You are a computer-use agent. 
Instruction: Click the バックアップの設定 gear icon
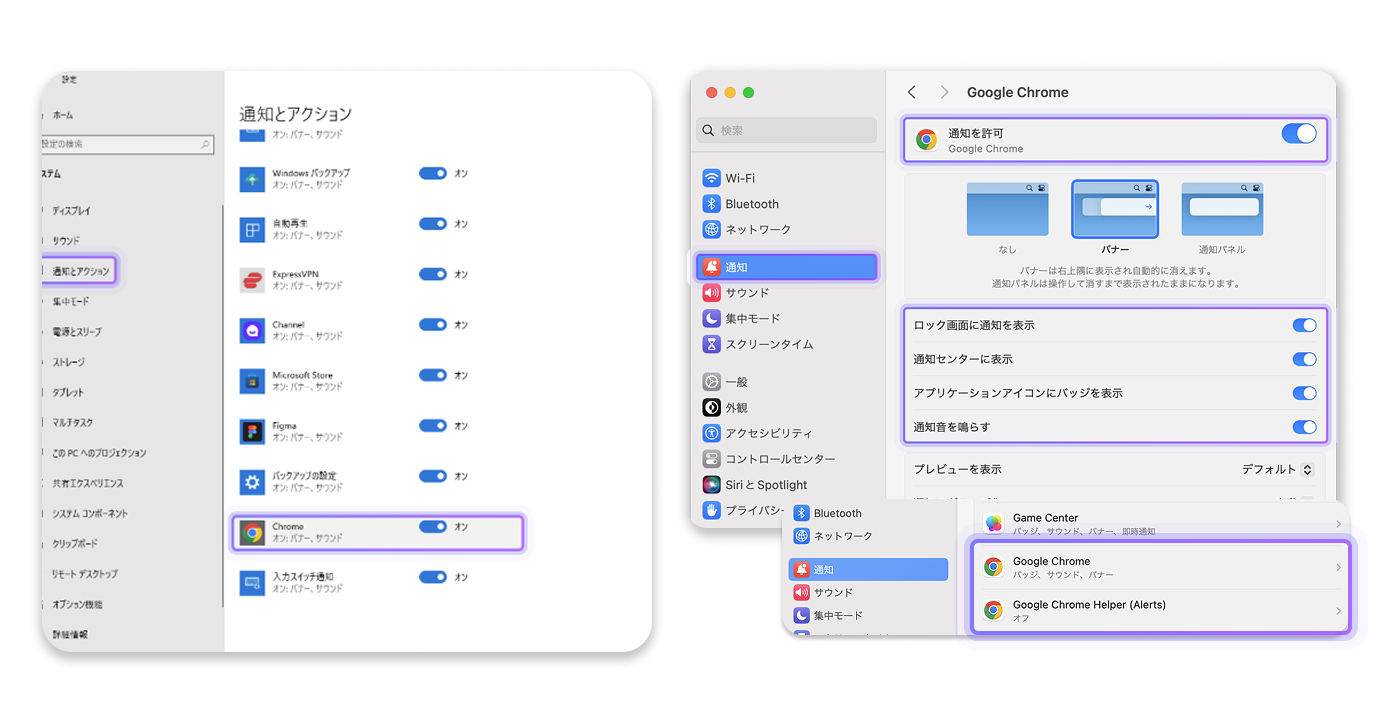pos(252,482)
